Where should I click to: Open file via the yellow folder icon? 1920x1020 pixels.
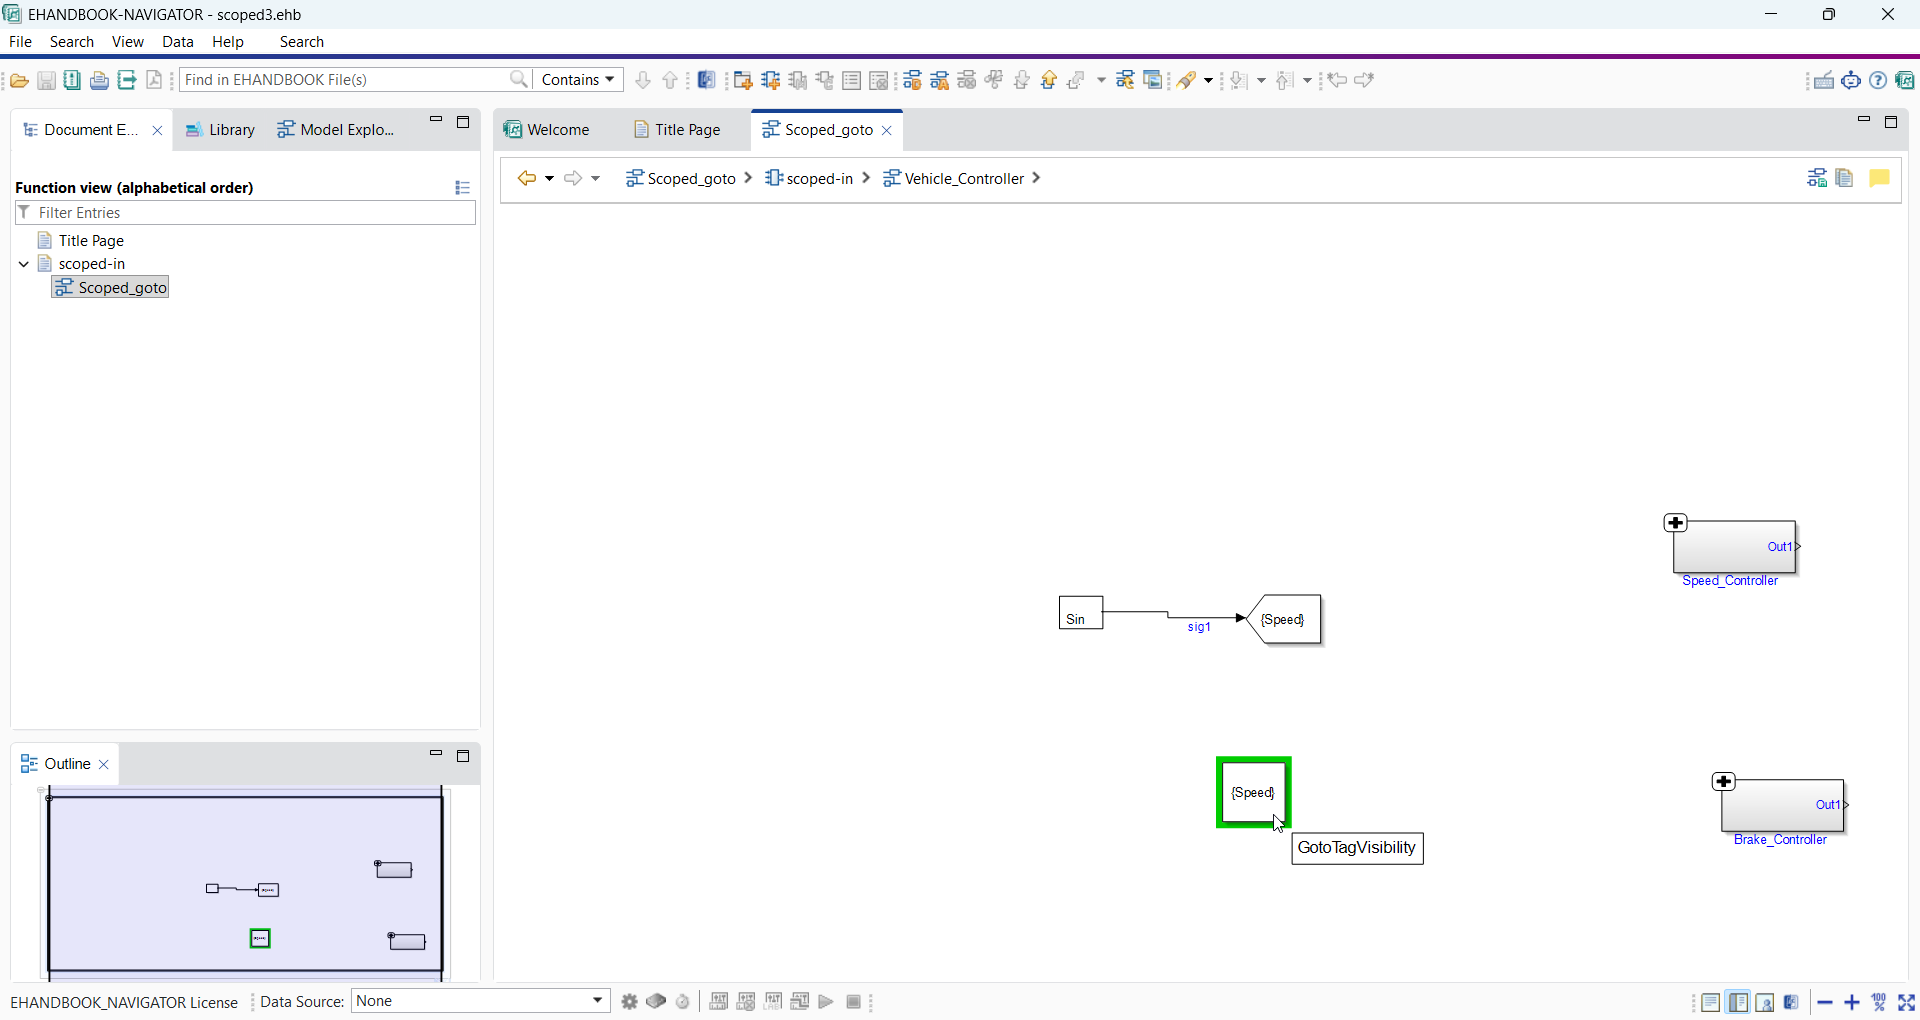(x=19, y=80)
